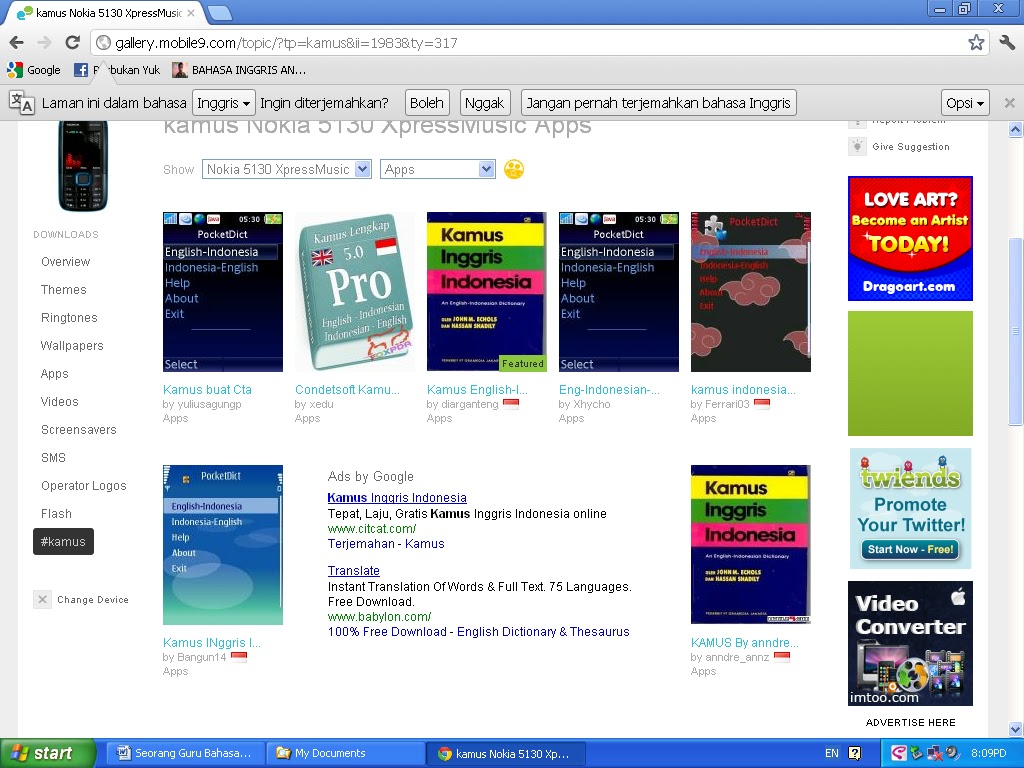Click the EN language indicator
This screenshot has width=1024, height=768.
[x=831, y=754]
